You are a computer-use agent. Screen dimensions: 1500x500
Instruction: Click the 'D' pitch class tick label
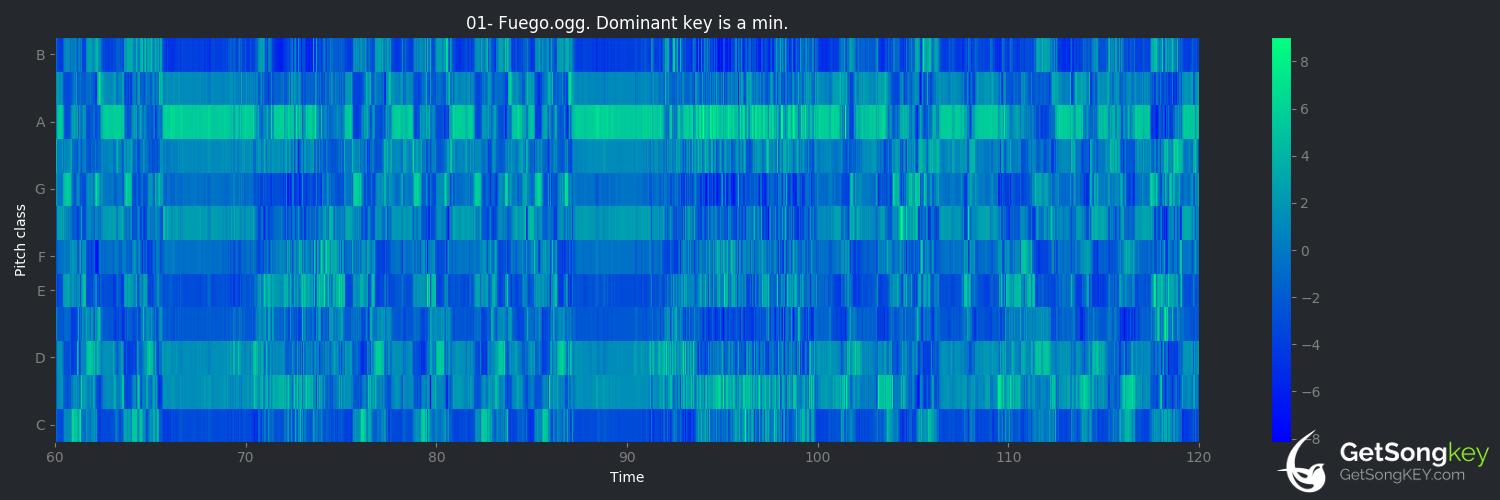(x=41, y=358)
